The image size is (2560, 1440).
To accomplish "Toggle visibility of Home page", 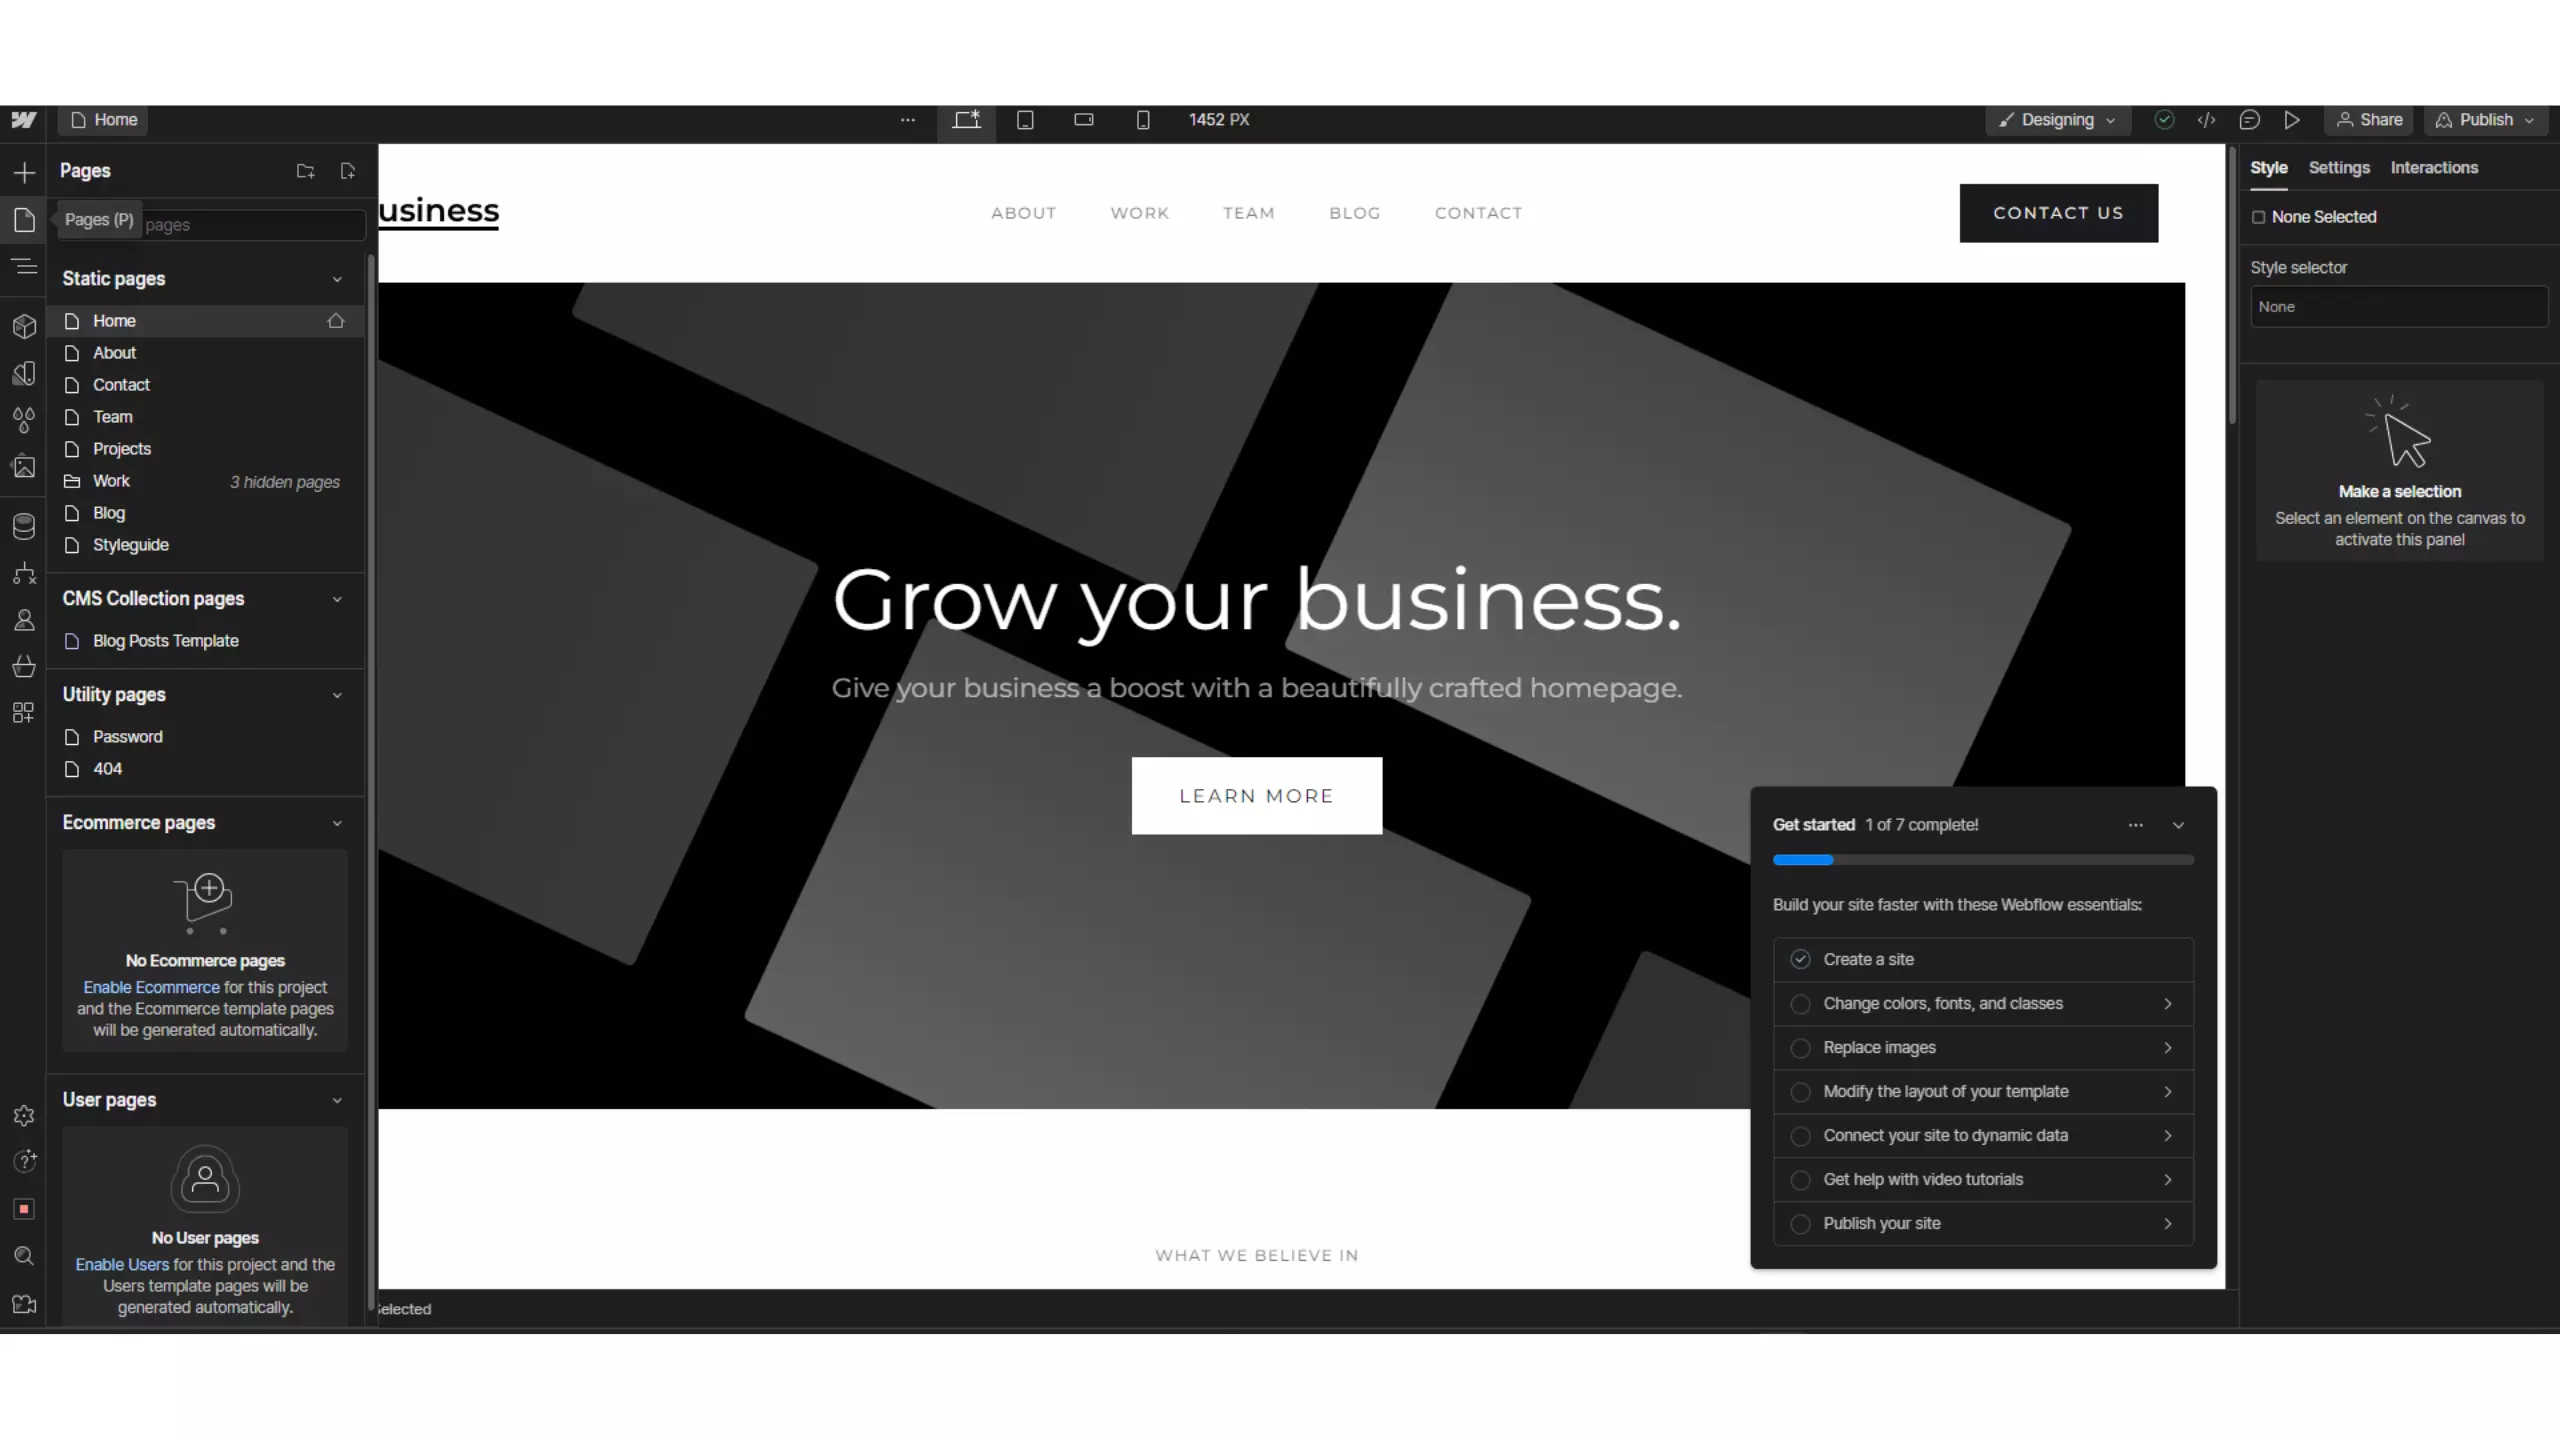I will [x=336, y=320].
